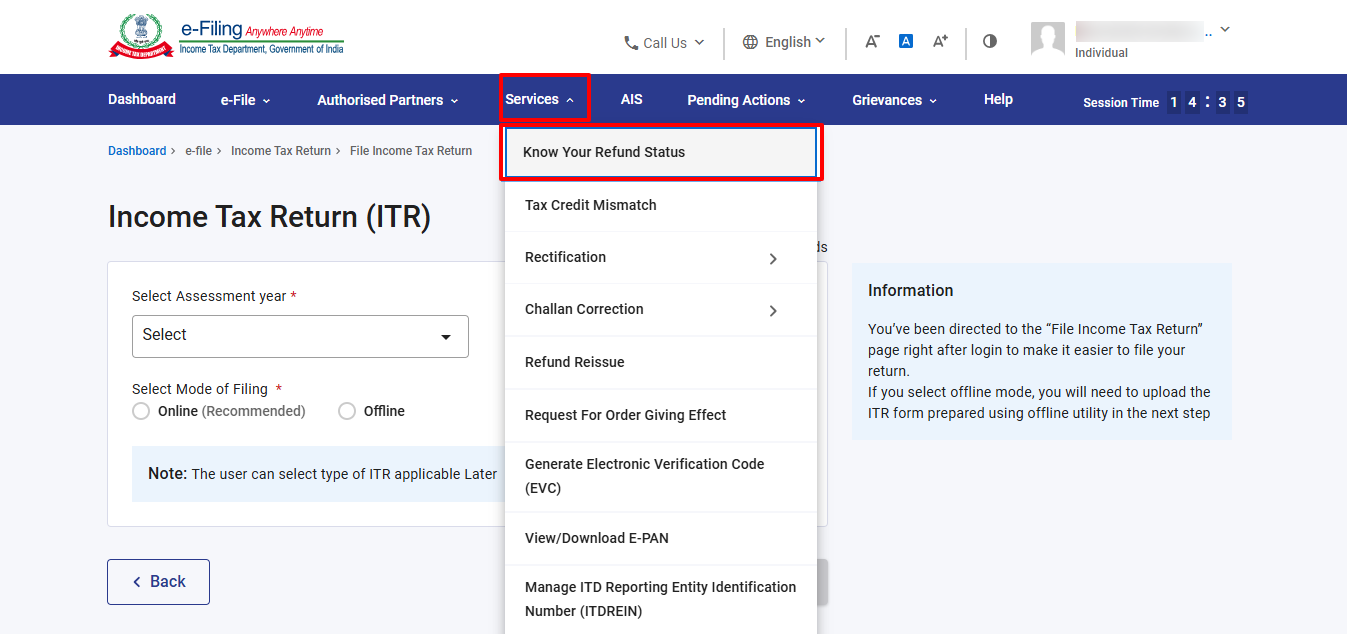Select Refund Reissue menu item

pyautogui.click(x=661, y=362)
